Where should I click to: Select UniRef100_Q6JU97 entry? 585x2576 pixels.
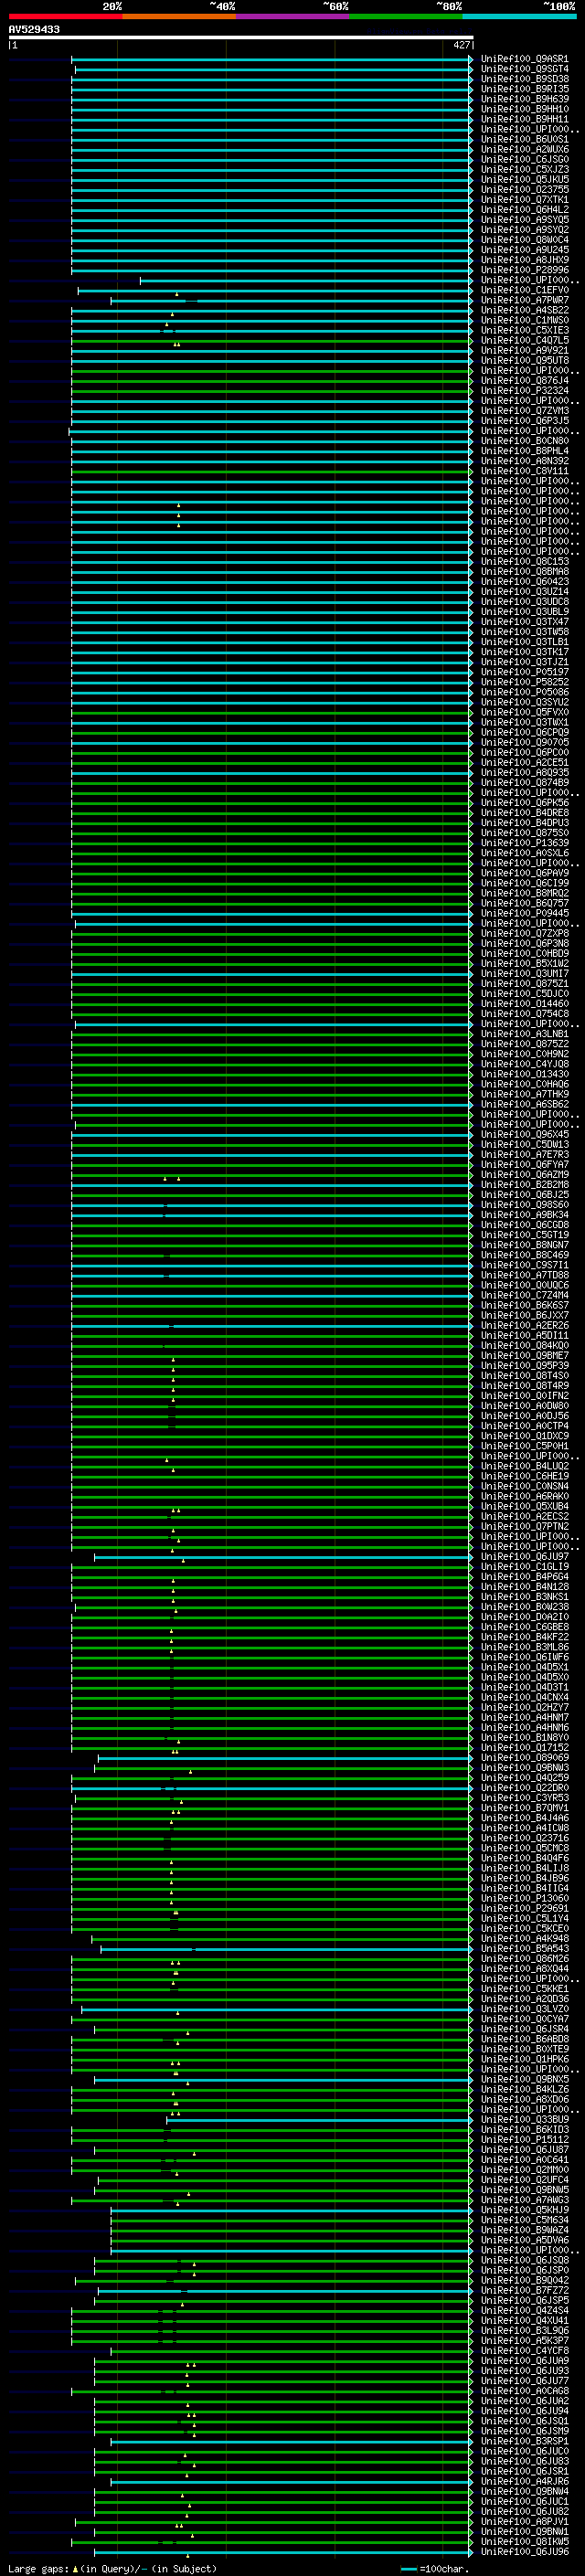click(524, 1557)
